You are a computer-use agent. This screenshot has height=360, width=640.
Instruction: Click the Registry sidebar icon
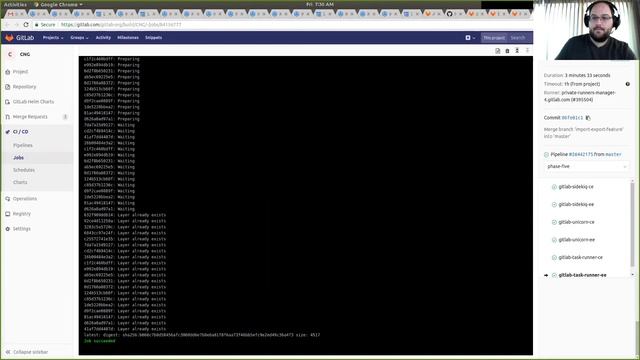click(7, 214)
